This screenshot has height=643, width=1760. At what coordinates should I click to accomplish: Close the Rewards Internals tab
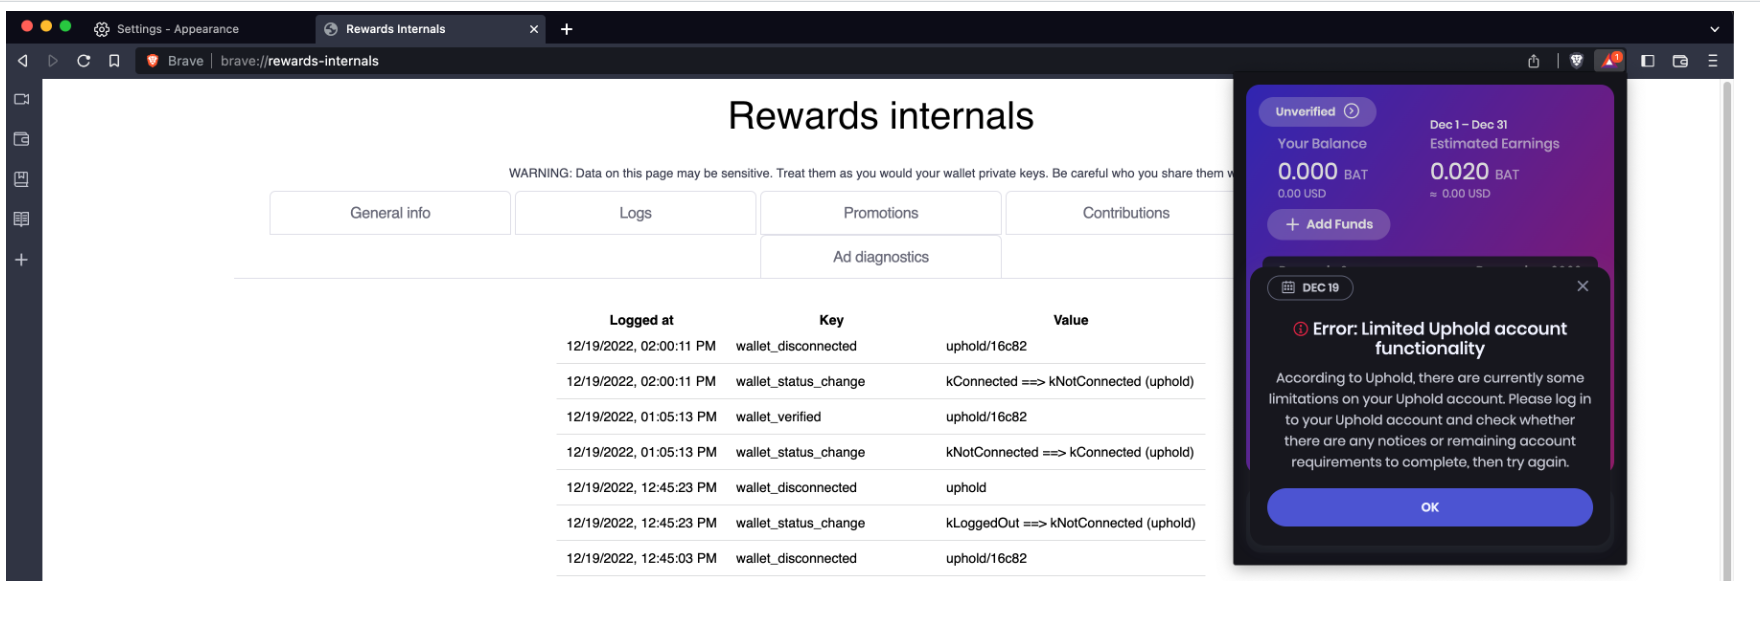[x=534, y=29]
